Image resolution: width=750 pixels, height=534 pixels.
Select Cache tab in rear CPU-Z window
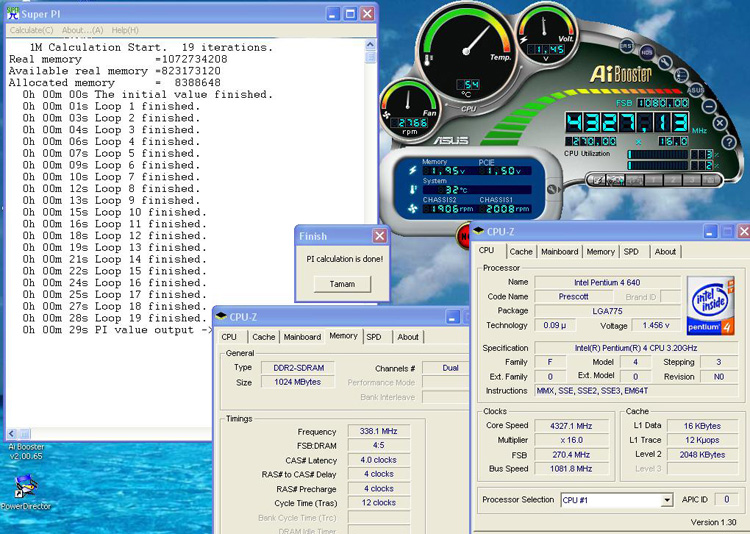(264, 337)
